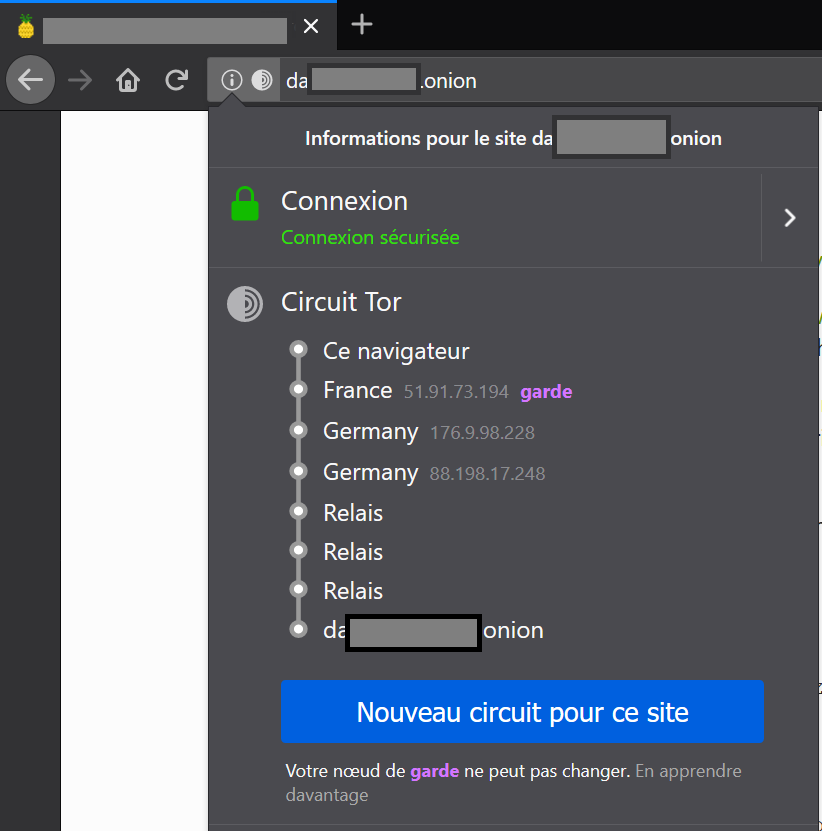
Task: Click the onion circuit icon in address bar
Action: pyautogui.click(x=262, y=80)
